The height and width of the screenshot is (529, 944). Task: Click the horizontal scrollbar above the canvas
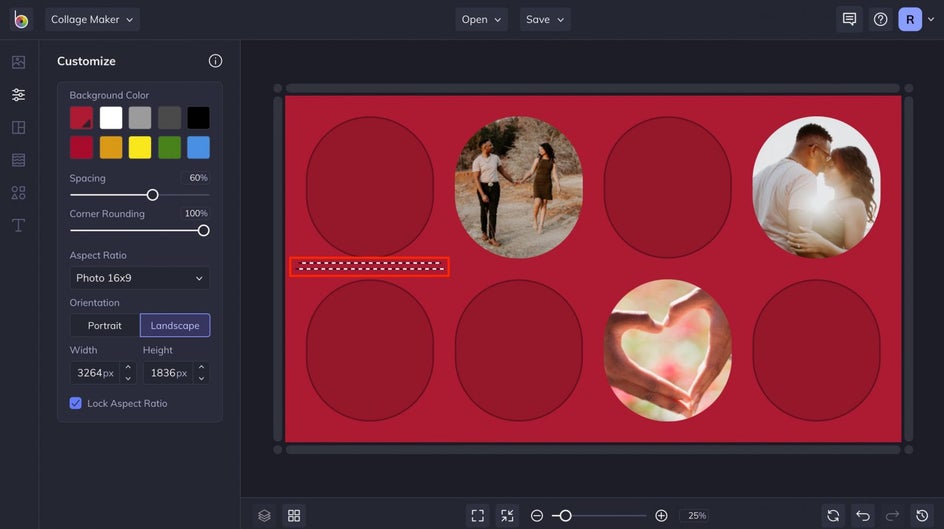tap(593, 88)
